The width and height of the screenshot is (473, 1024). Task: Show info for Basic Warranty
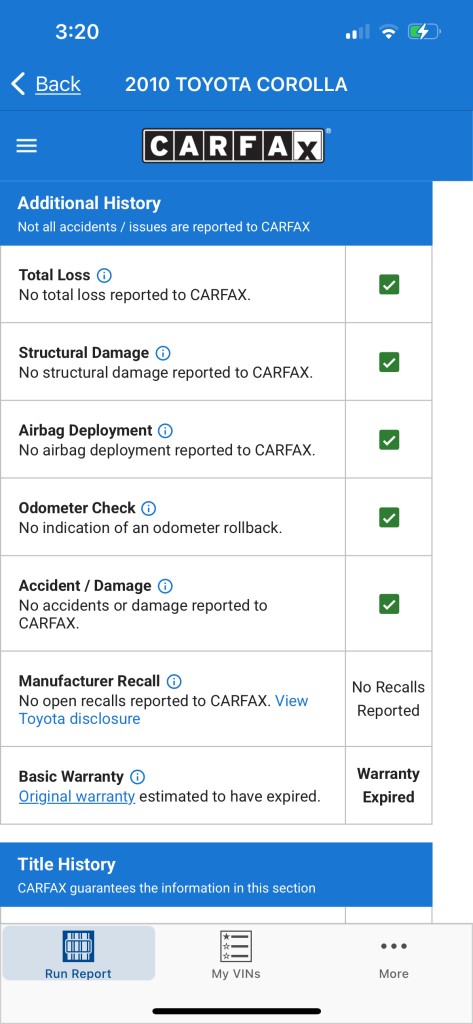point(137,776)
